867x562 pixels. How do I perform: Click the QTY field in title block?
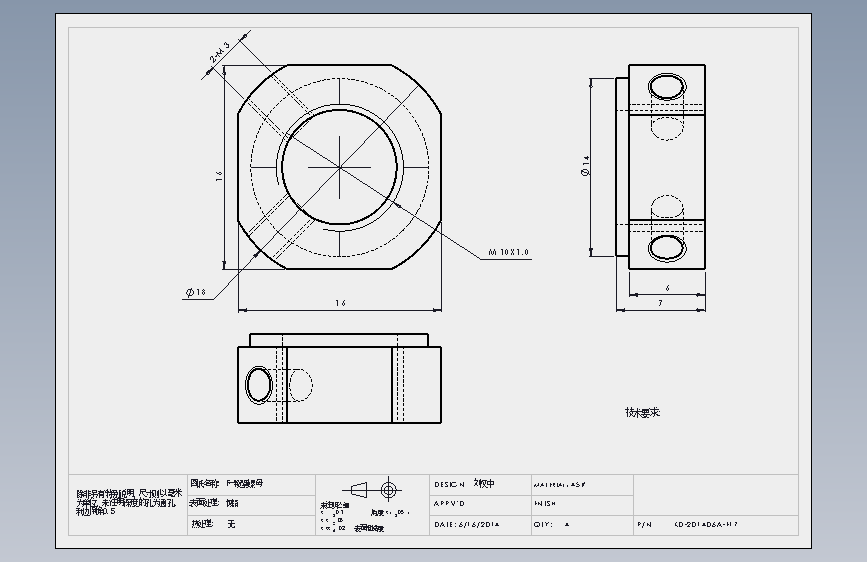click(x=582, y=525)
